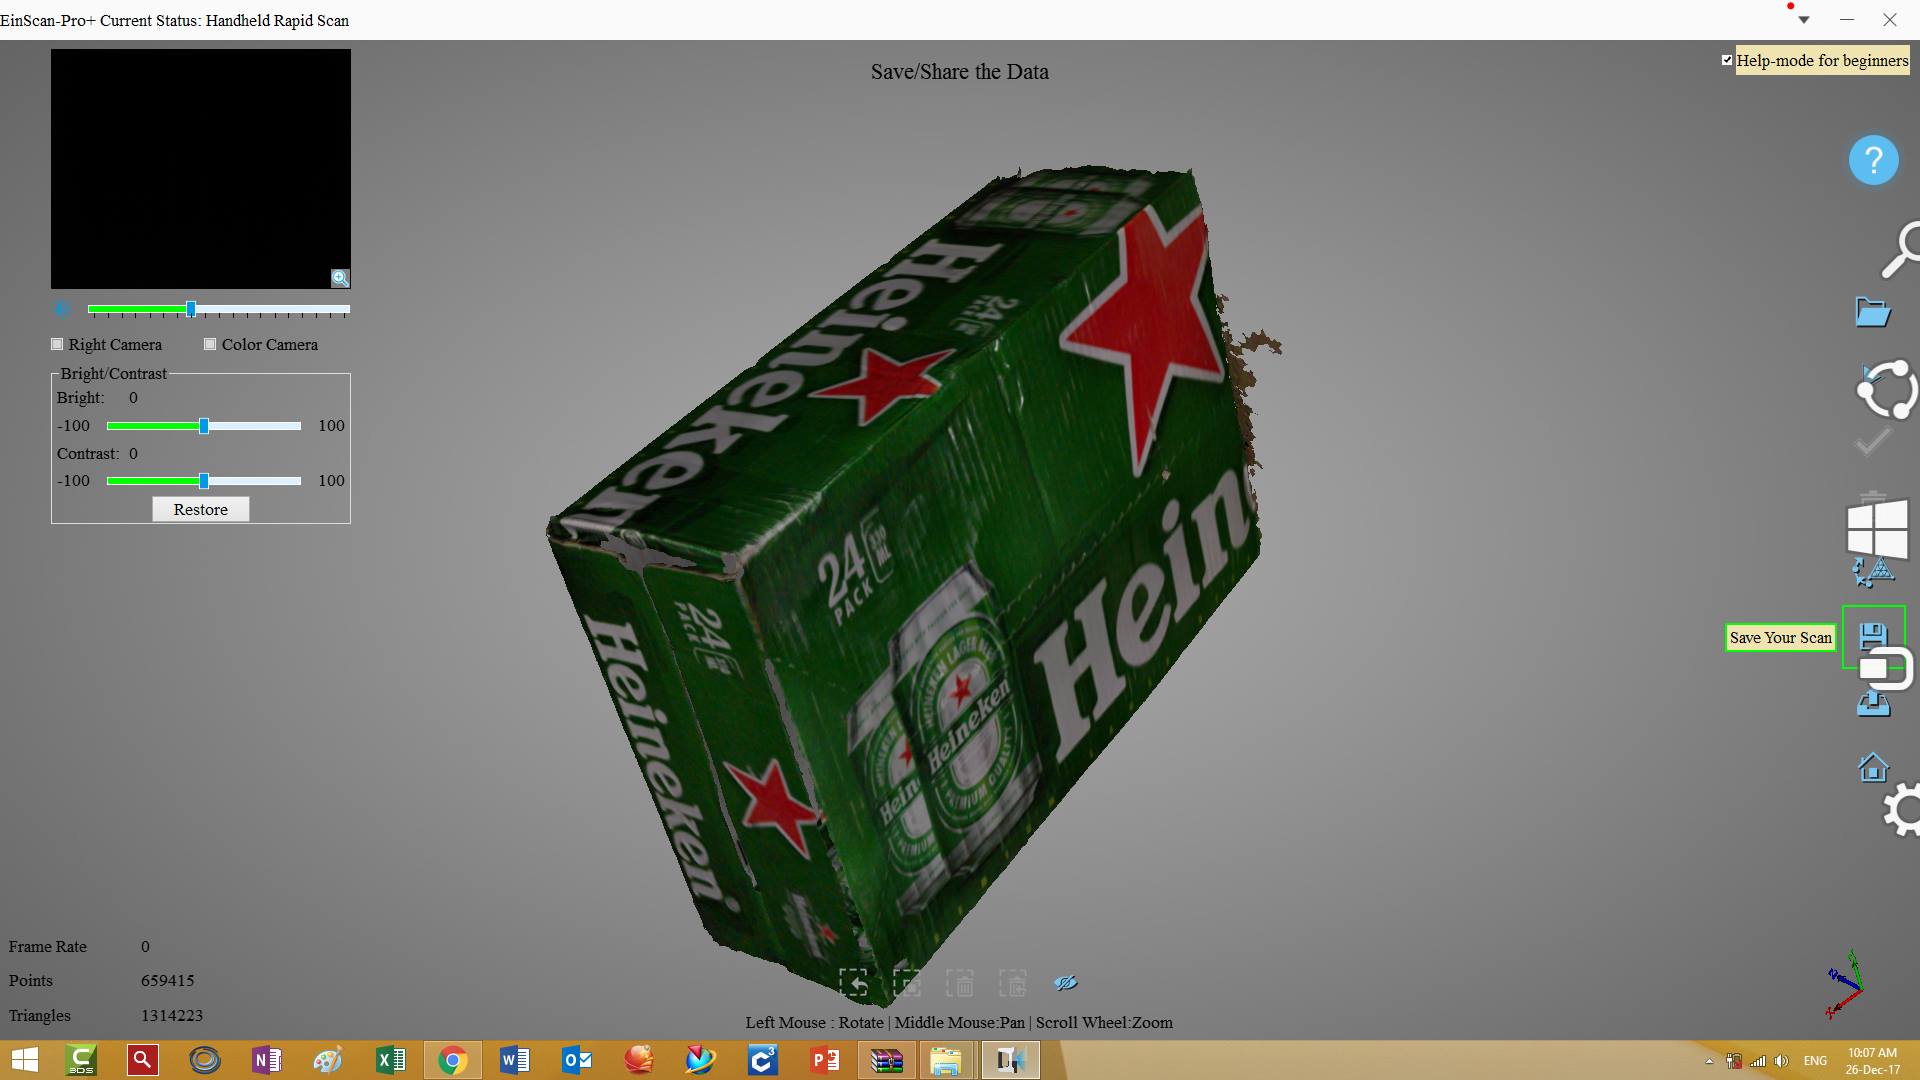Click the black camera preview window
Viewport: 1920px width, 1080px height.
click(201, 169)
